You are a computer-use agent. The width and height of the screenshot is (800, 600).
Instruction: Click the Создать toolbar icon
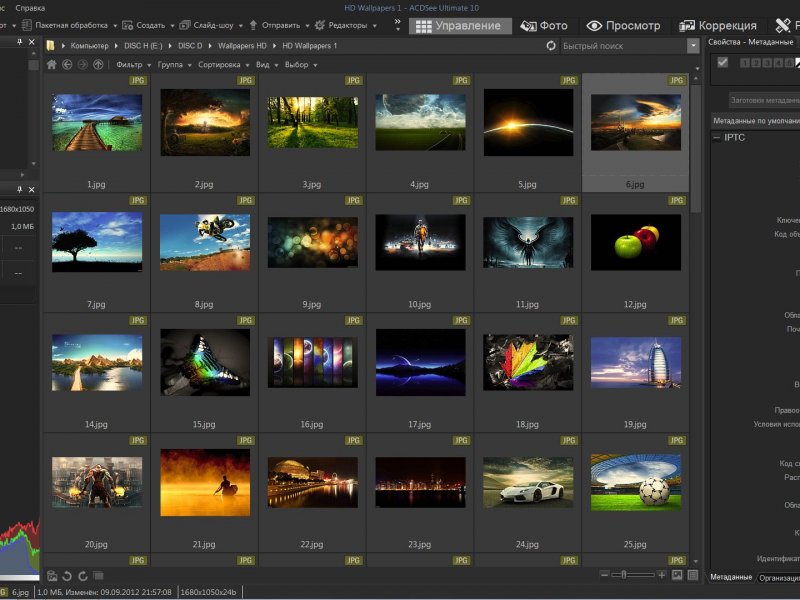click(x=128, y=25)
